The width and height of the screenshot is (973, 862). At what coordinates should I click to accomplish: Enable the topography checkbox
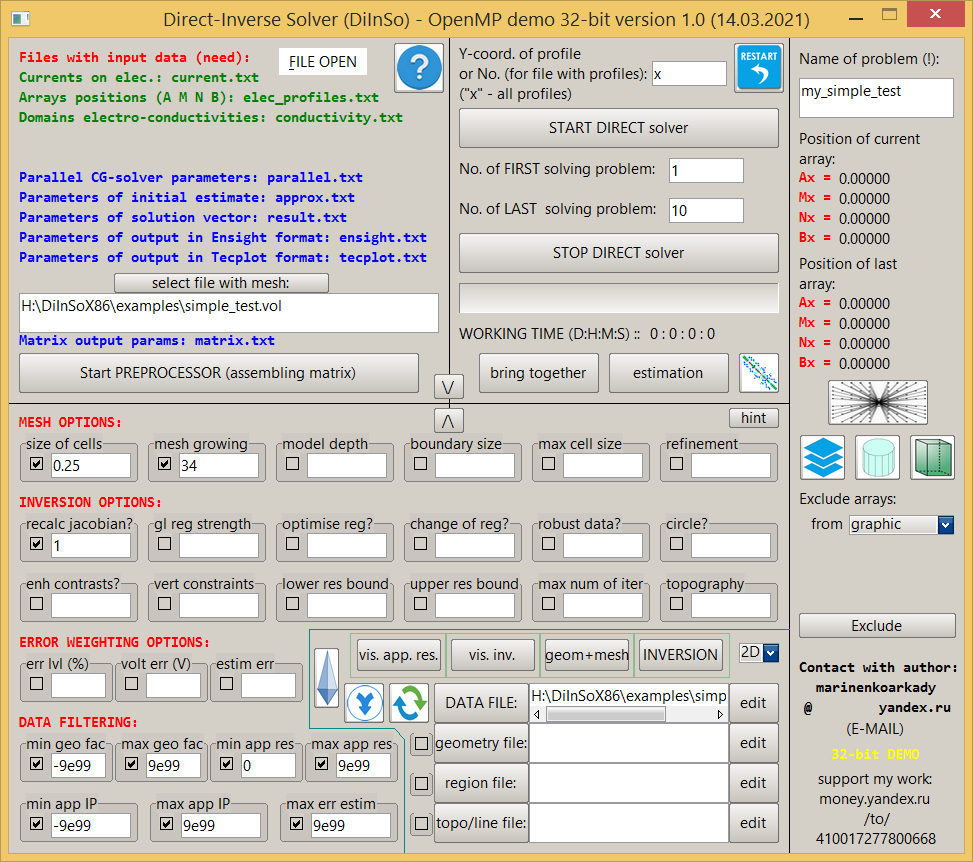click(676, 603)
